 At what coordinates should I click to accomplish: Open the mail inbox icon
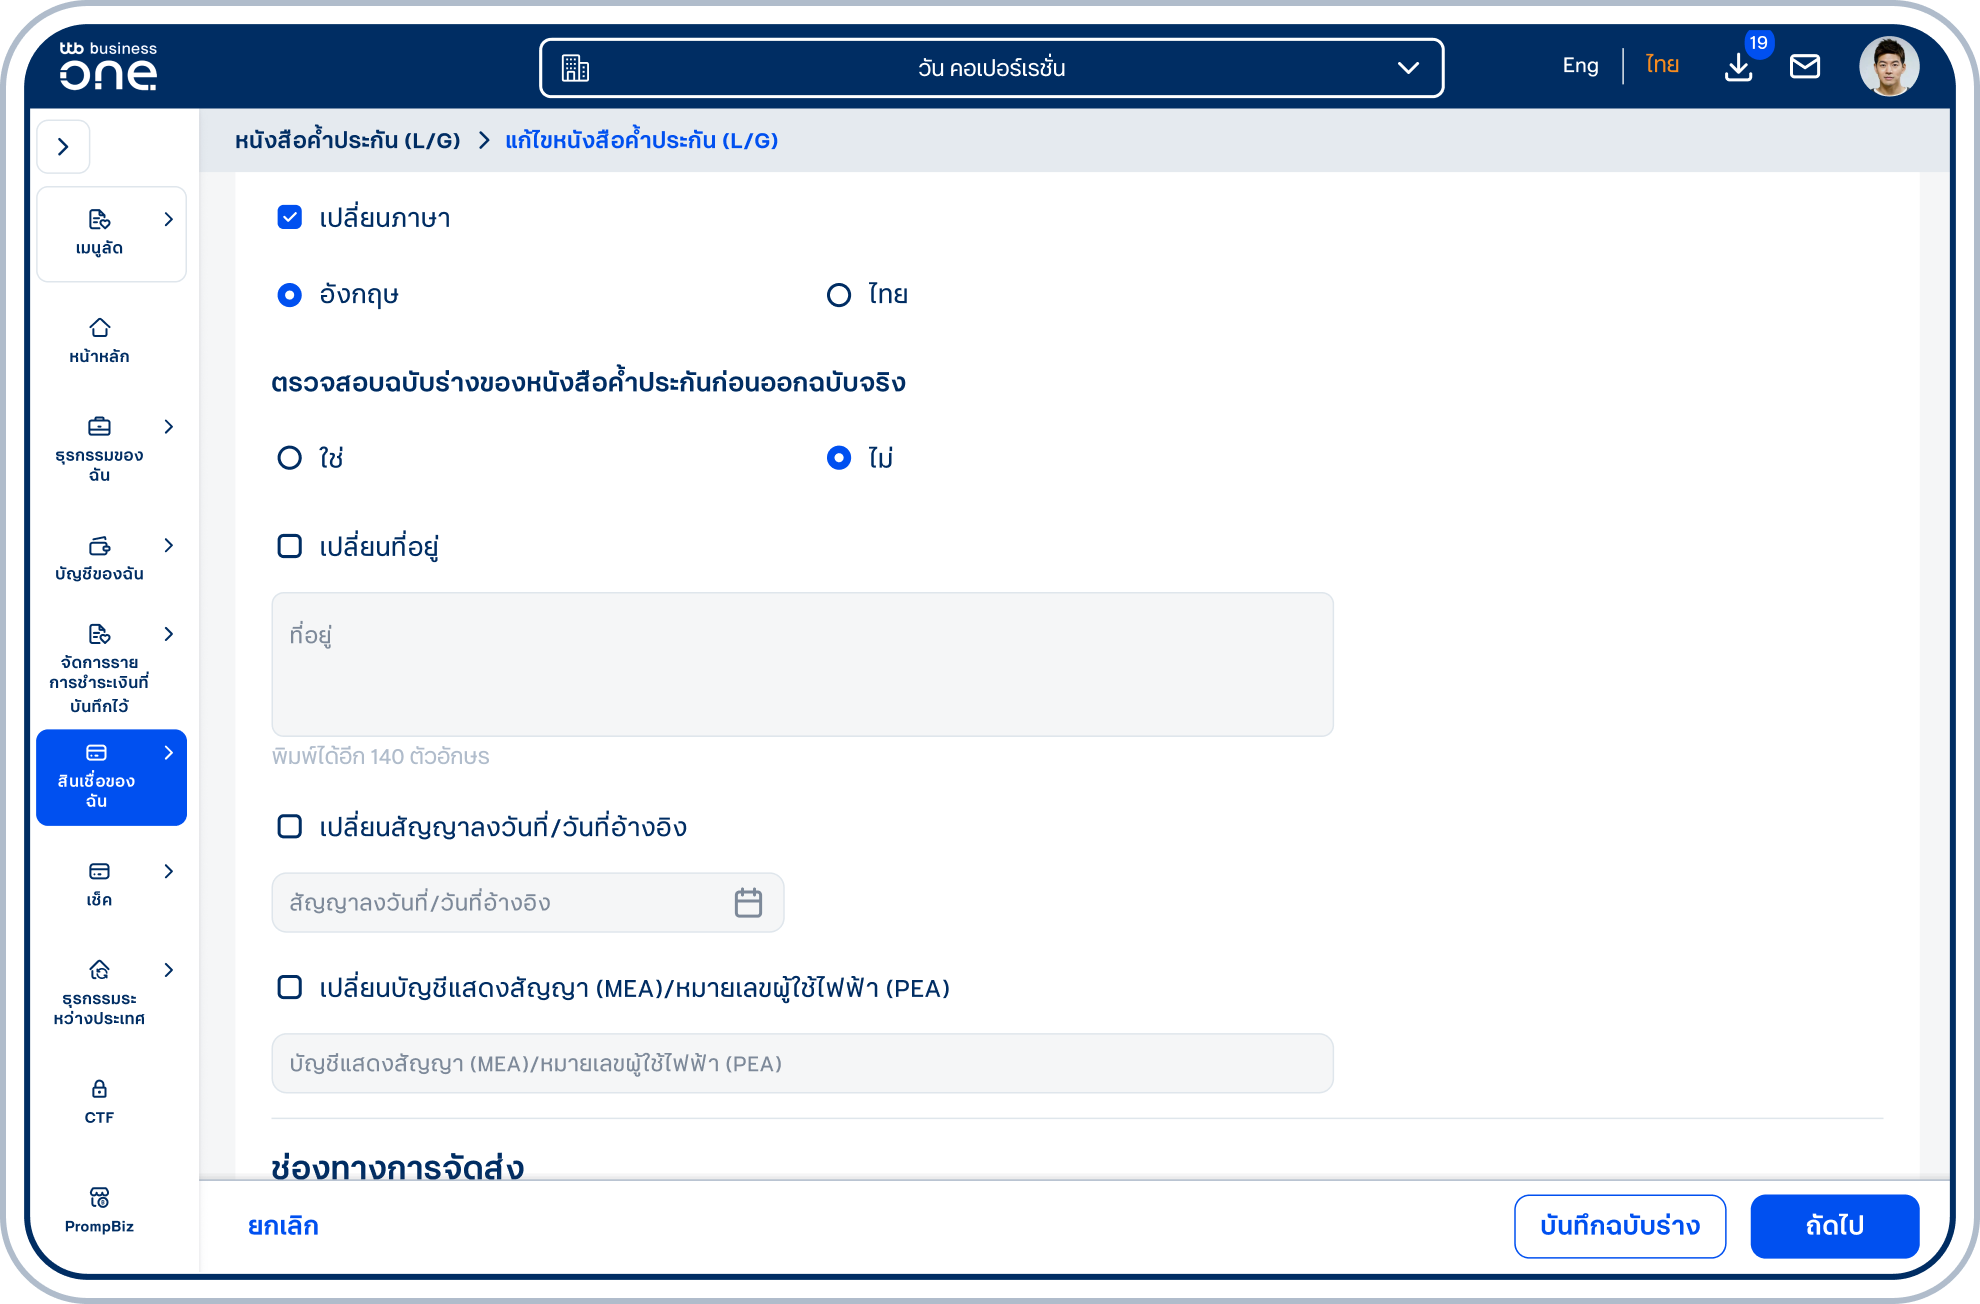(x=1804, y=67)
